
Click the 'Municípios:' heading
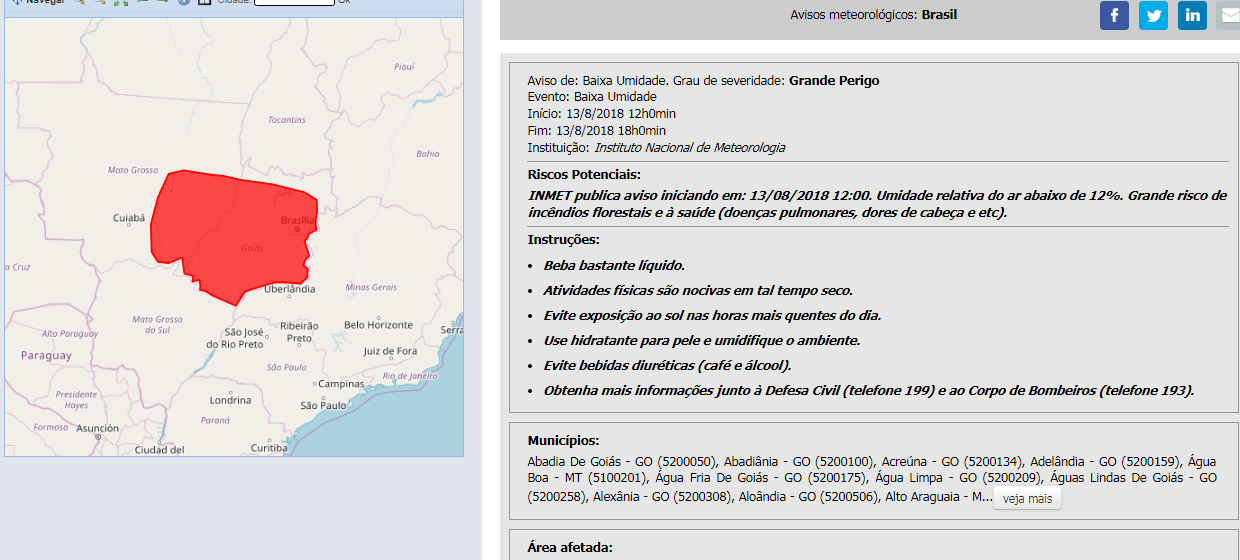563,441
